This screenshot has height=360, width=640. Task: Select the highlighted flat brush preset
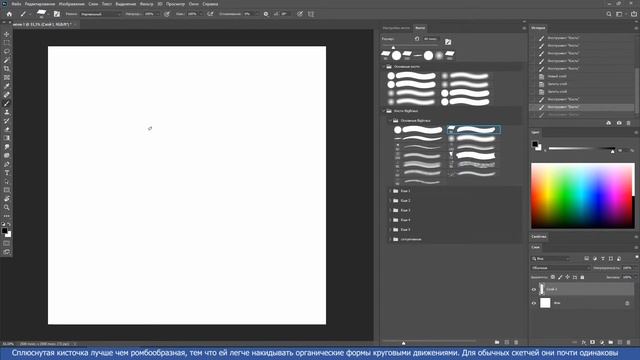[473, 130]
